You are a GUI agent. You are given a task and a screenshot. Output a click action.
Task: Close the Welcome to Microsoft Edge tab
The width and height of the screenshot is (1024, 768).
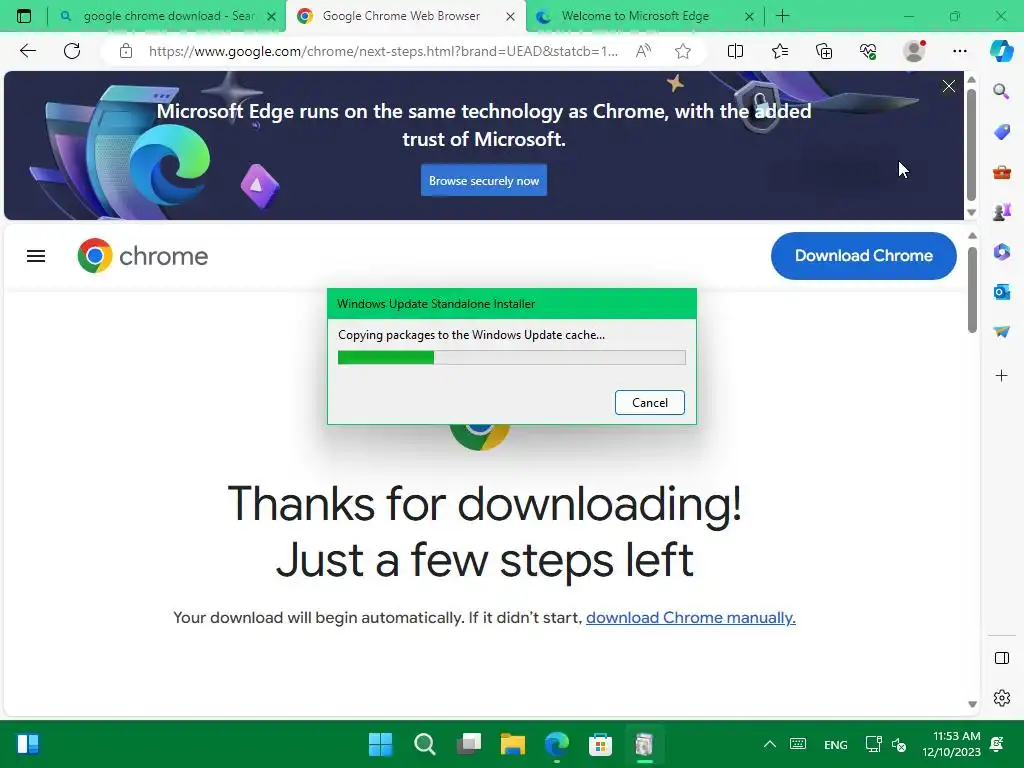pos(749,16)
